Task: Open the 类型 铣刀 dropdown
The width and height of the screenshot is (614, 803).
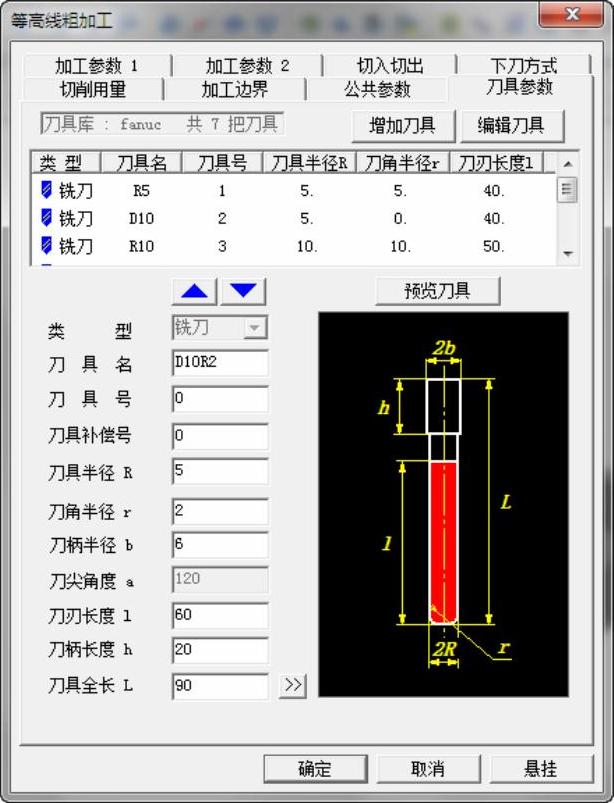Action: (x=255, y=328)
